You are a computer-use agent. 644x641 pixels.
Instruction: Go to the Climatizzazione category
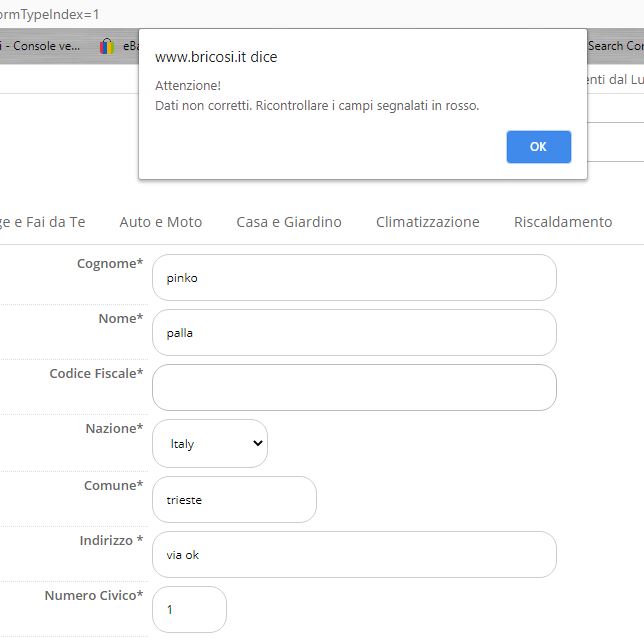coord(427,222)
